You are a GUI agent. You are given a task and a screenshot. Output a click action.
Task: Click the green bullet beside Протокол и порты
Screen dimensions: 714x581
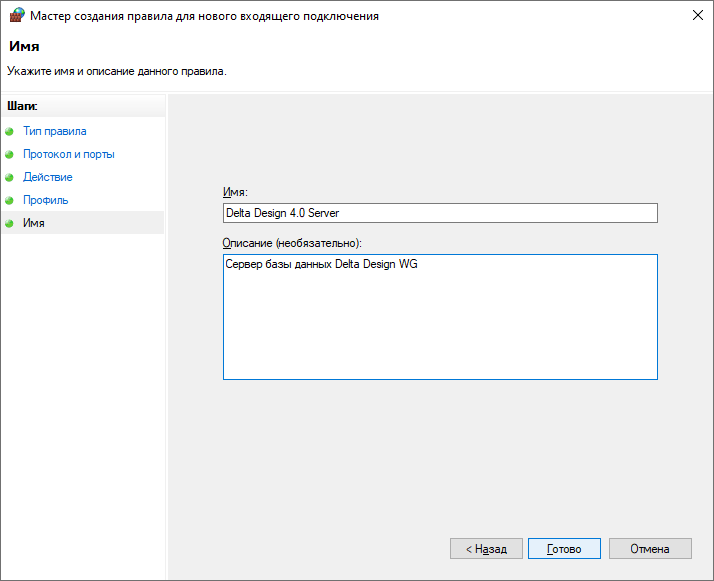(10, 154)
